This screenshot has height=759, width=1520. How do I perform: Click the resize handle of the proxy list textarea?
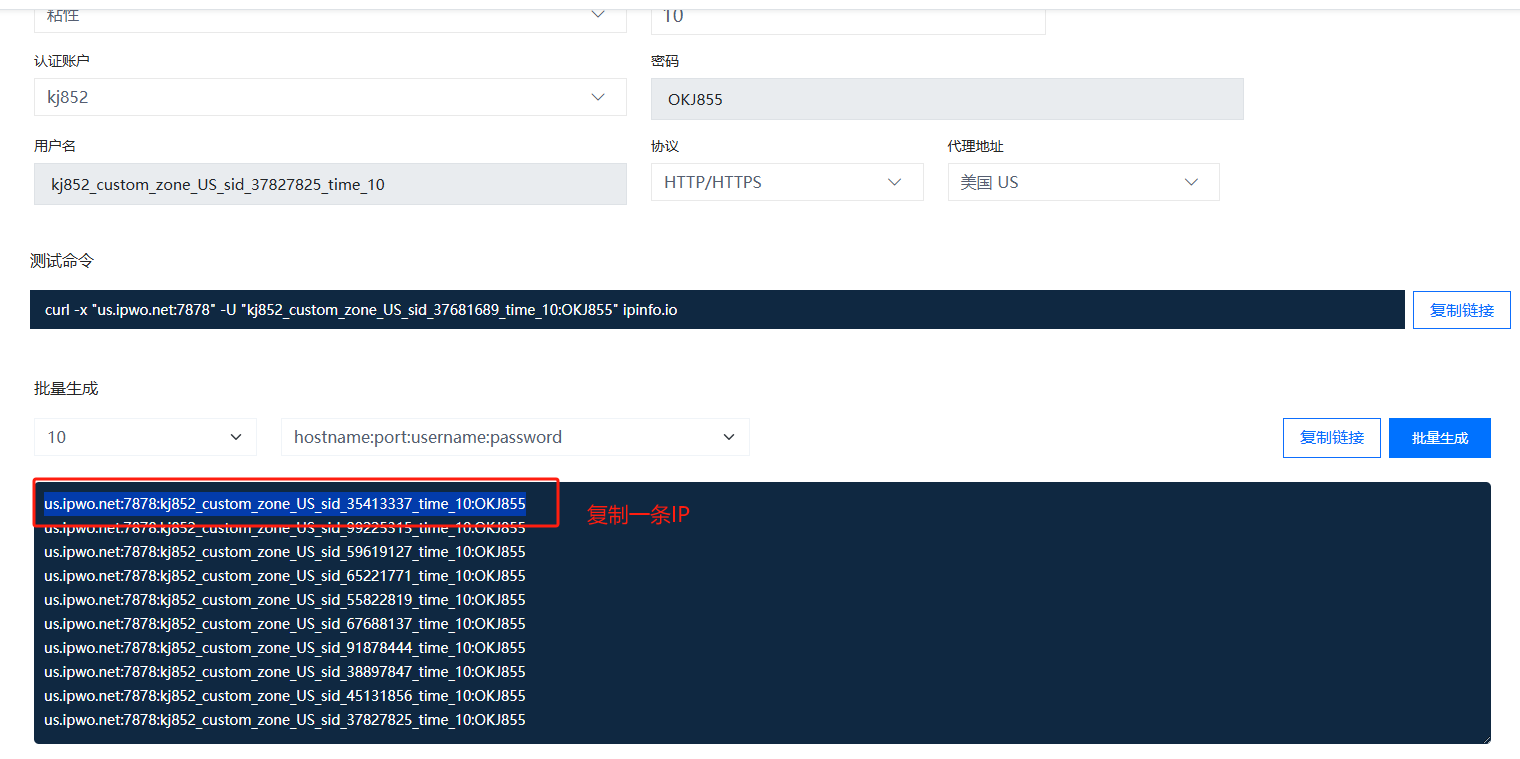(x=1485, y=738)
